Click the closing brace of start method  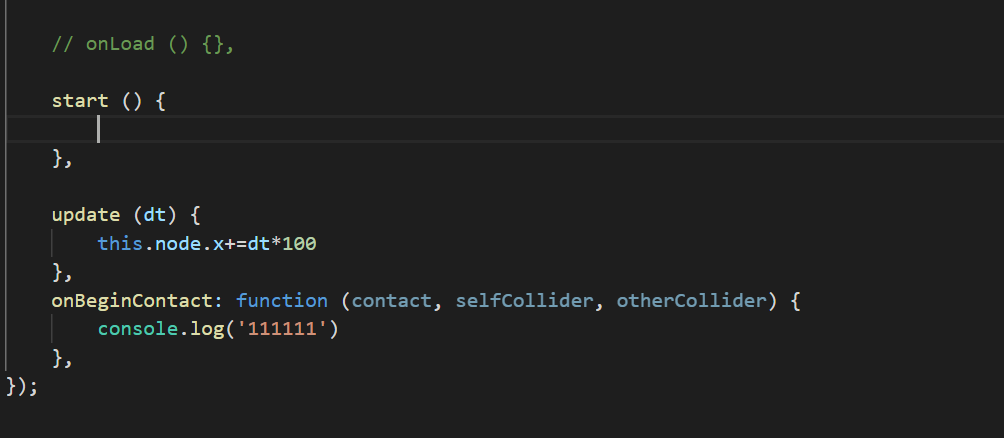[x=57, y=157]
